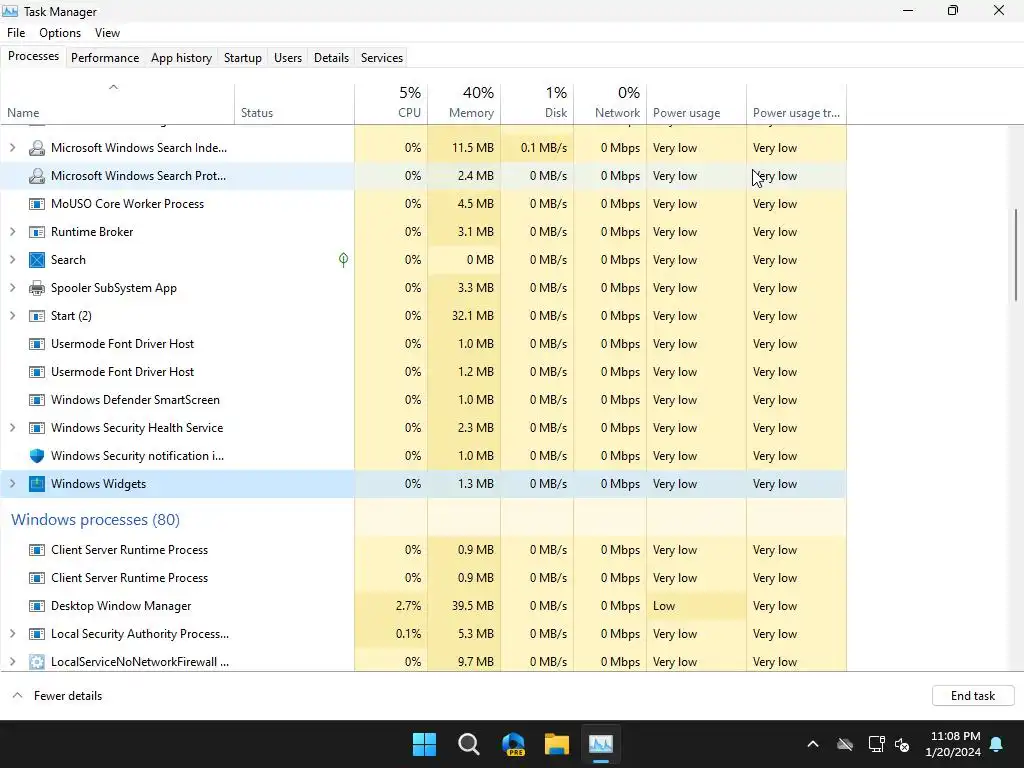Sort by the Name column header
The image size is (1024, 768).
117,103
